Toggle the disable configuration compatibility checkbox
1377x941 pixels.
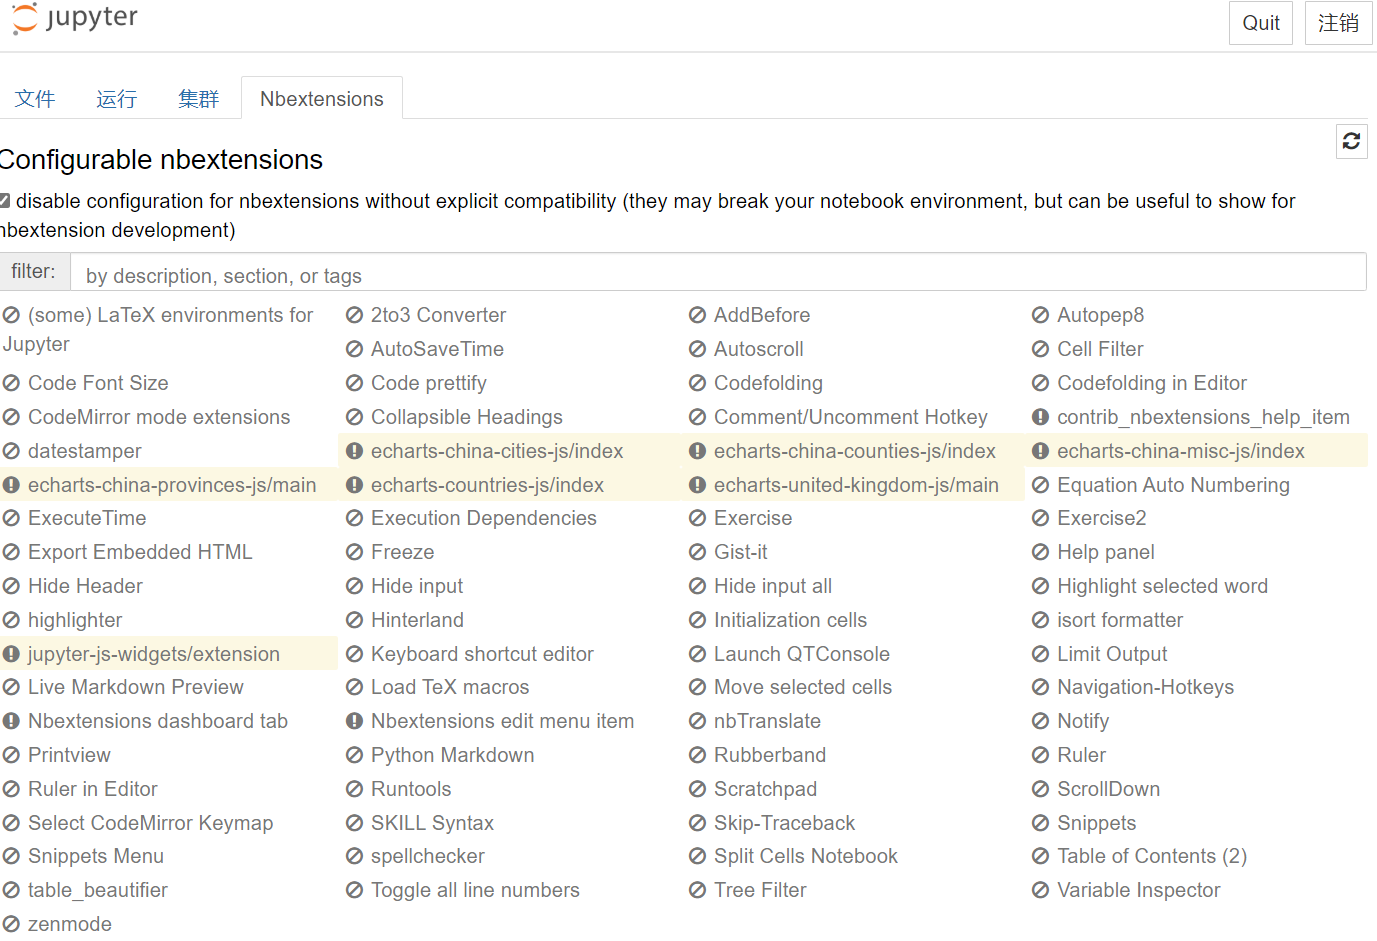pyautogui.click(x=5, y=201)
